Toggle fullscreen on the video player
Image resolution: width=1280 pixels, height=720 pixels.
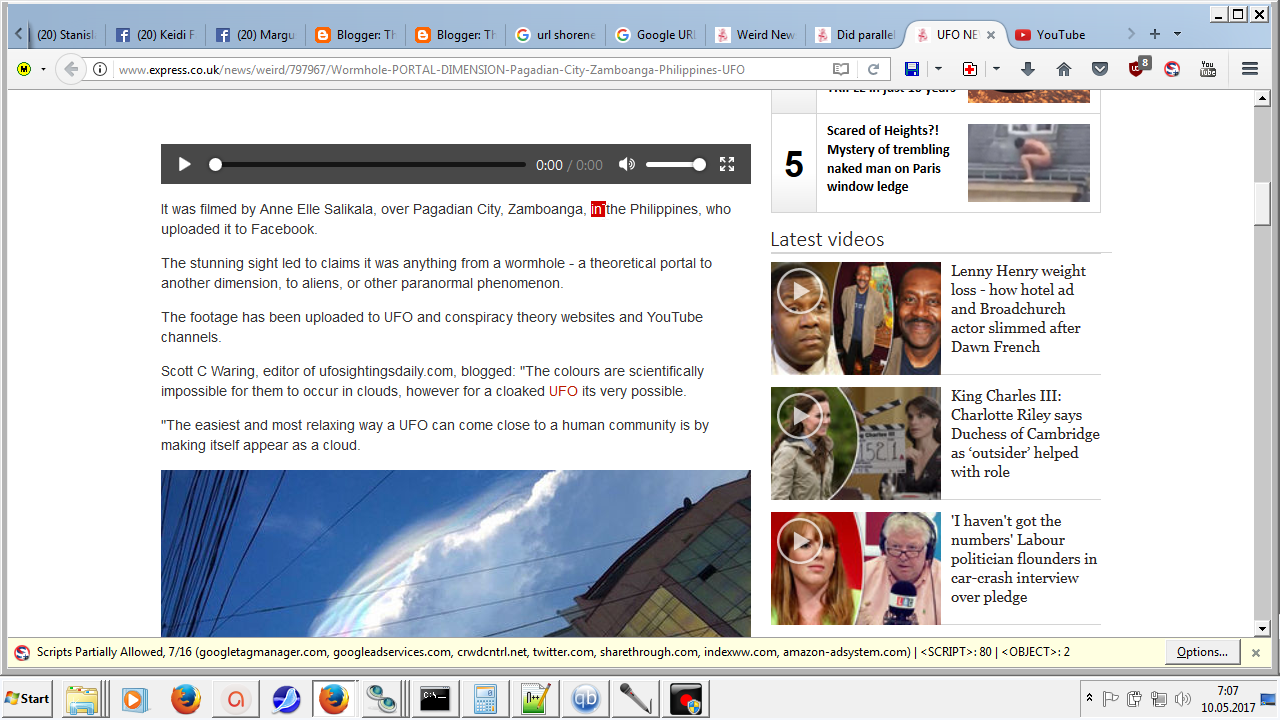[727, 165]
